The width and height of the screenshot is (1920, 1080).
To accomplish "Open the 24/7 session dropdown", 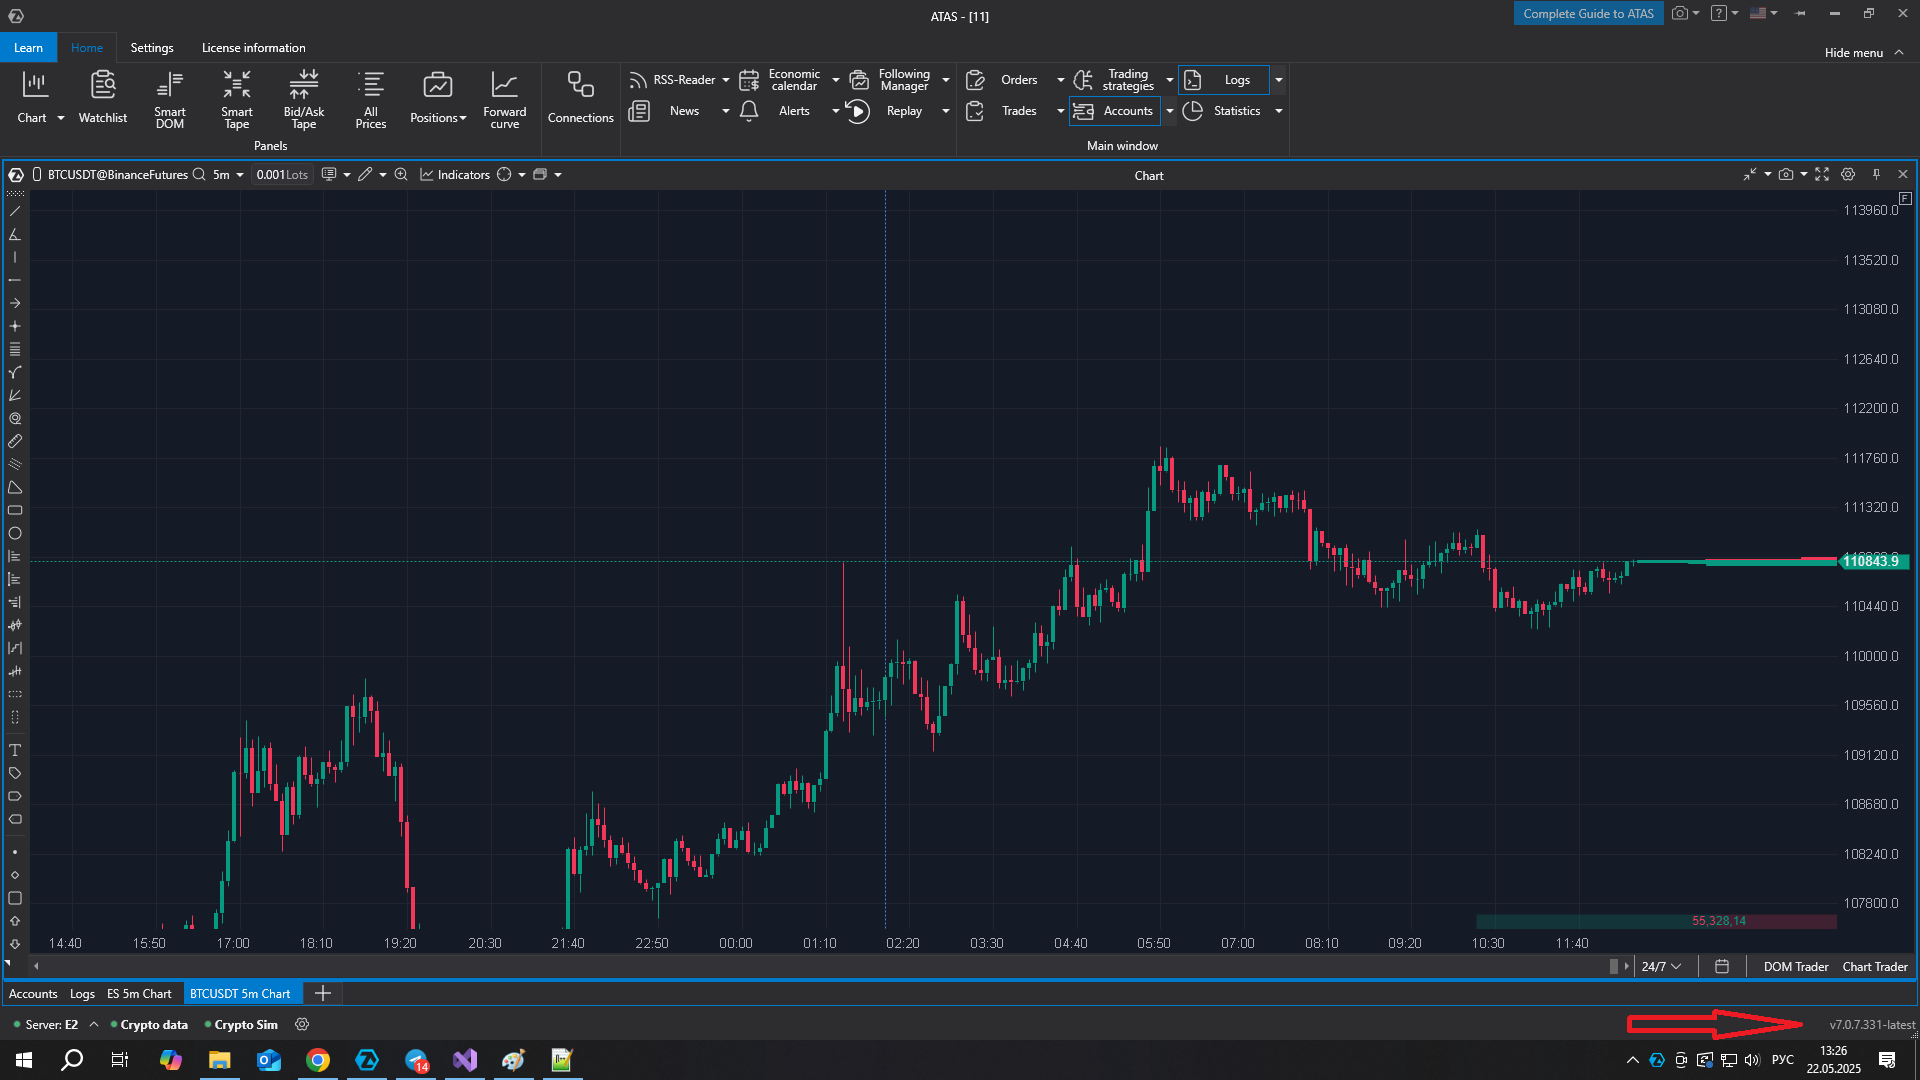I will click(1662, 967).
